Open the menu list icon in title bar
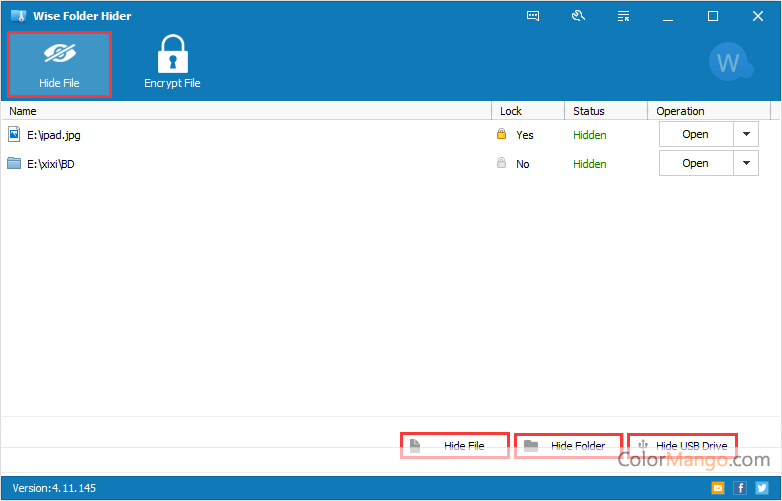The image size is (782, 501). [x=624, y=16]
